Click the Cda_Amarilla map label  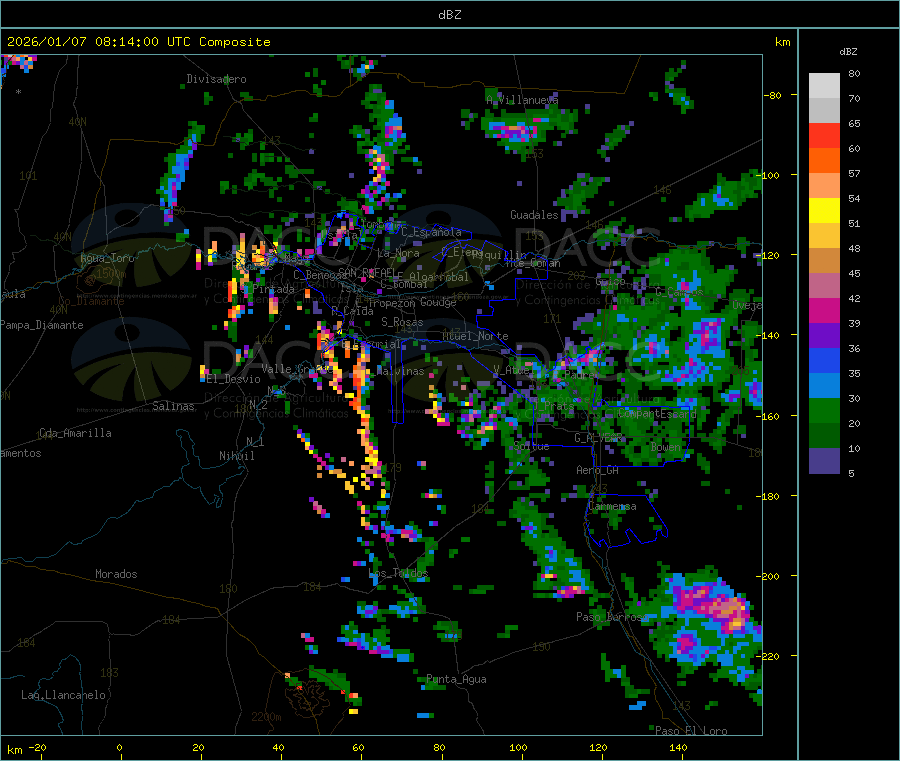(x=75, y=433)
